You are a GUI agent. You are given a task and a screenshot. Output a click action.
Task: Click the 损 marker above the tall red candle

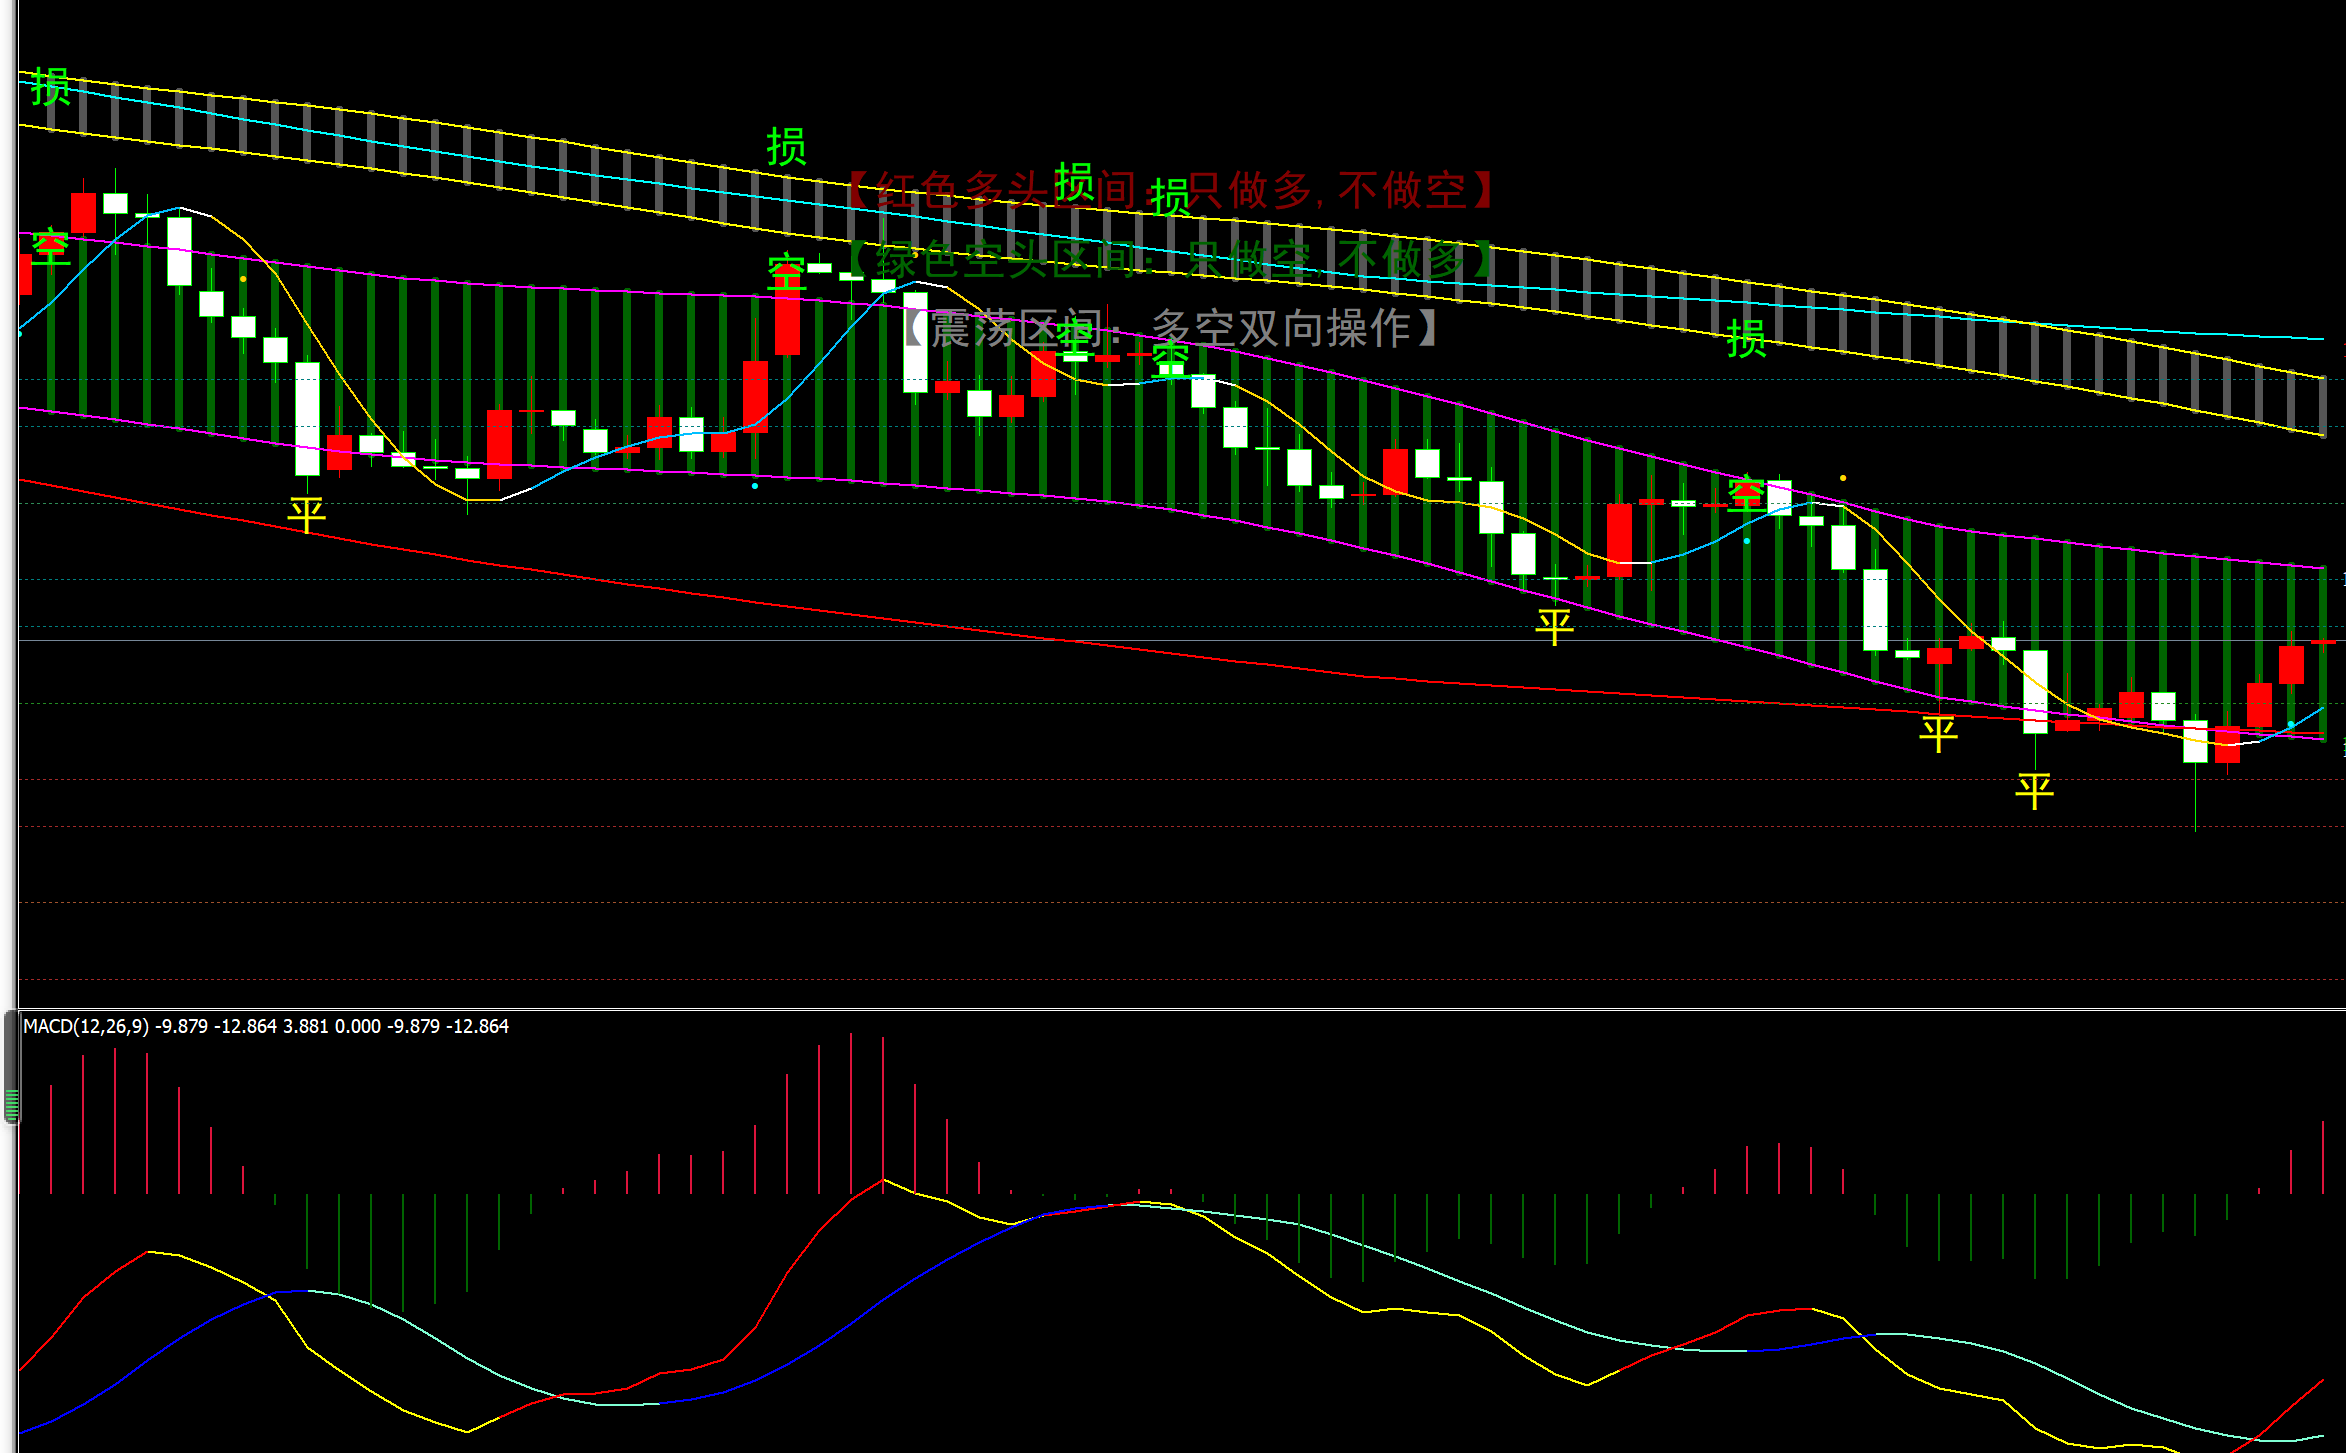[786, 147]
